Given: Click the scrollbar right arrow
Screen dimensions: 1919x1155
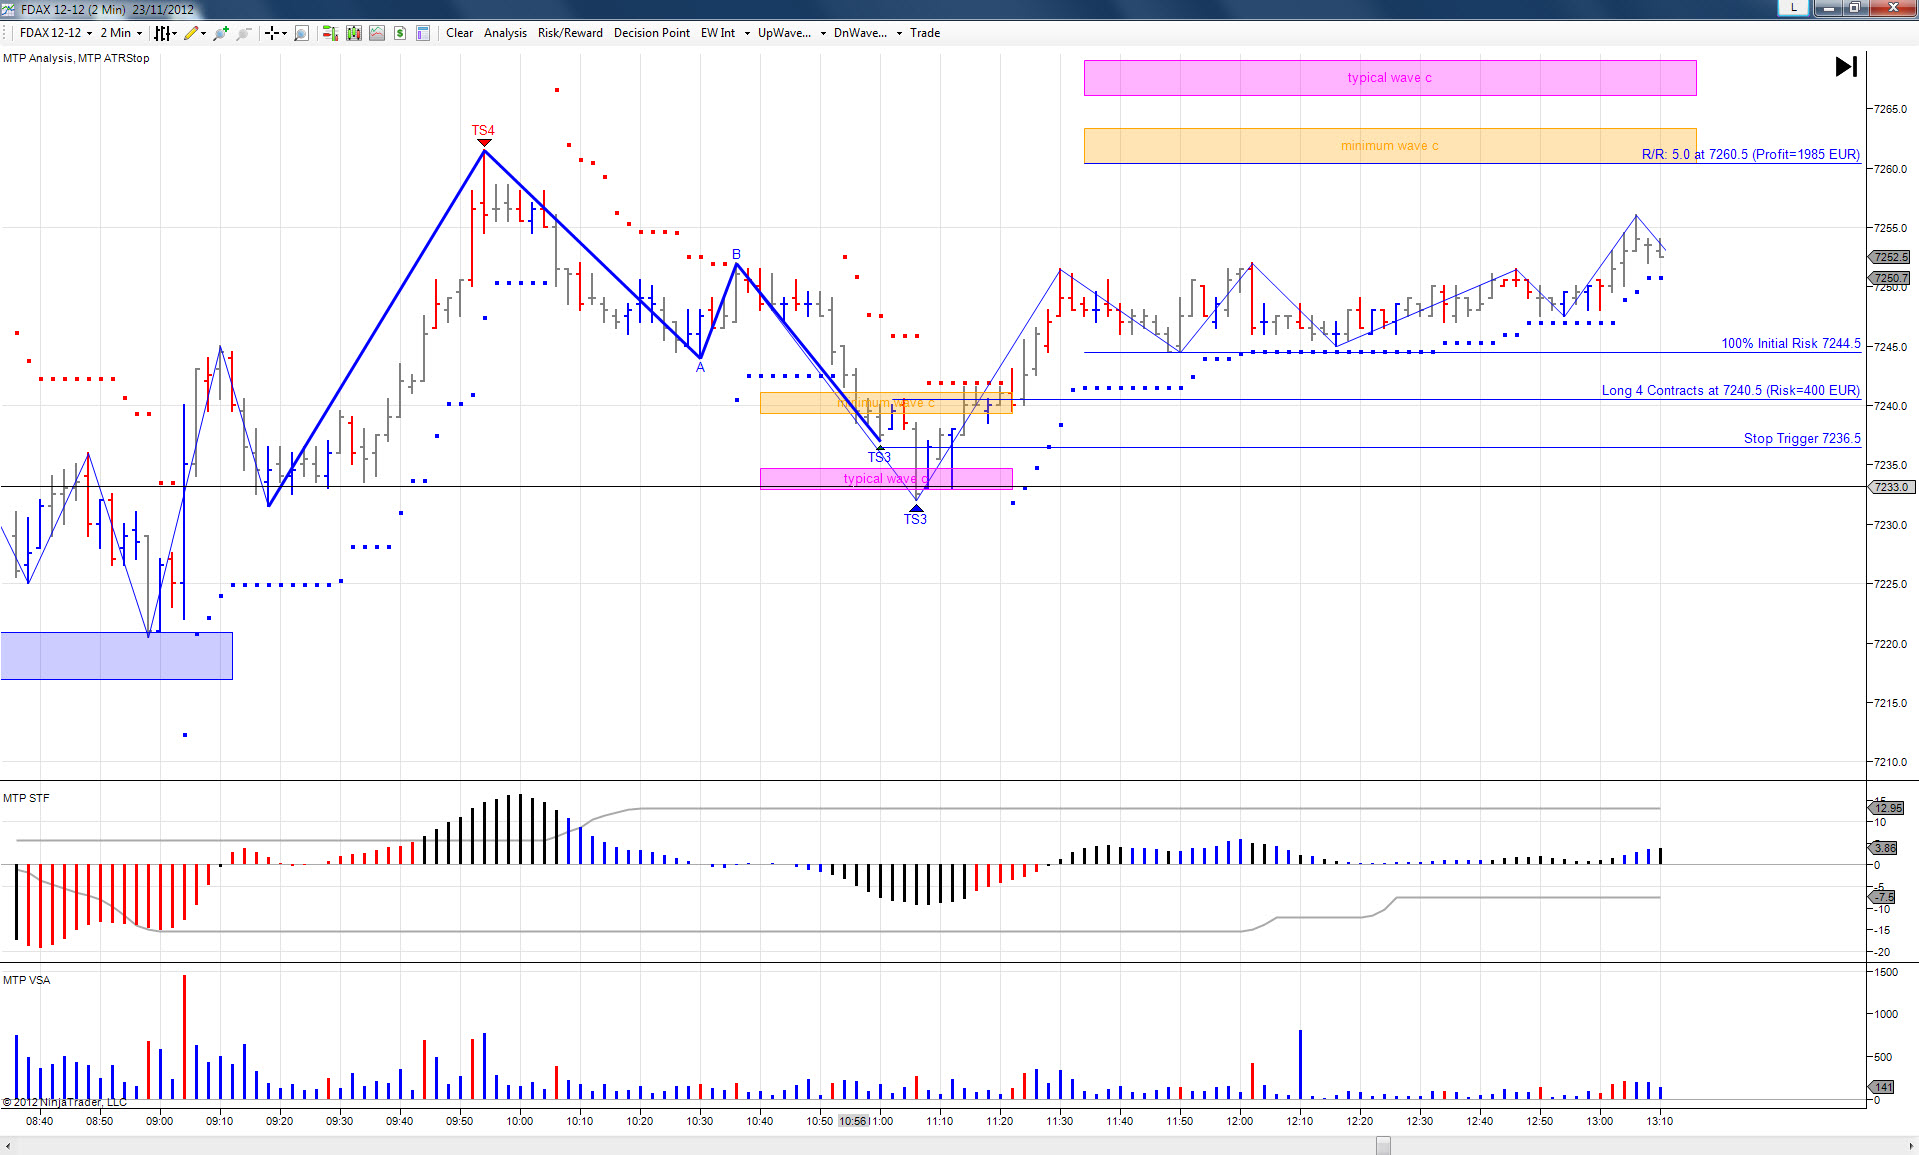Looking at the screenshot, I should (1910, 1146).
